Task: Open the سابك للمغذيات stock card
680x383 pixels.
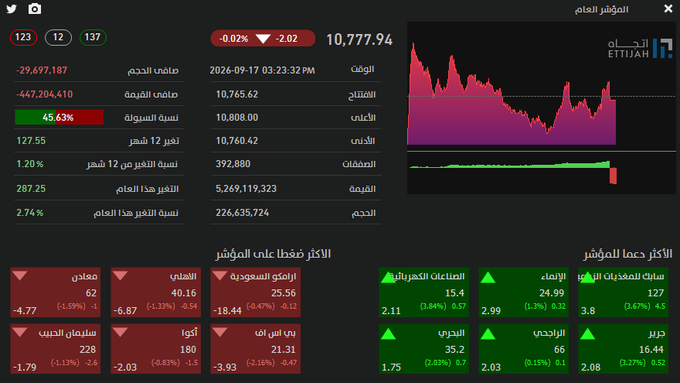Action: click(623, 292)
